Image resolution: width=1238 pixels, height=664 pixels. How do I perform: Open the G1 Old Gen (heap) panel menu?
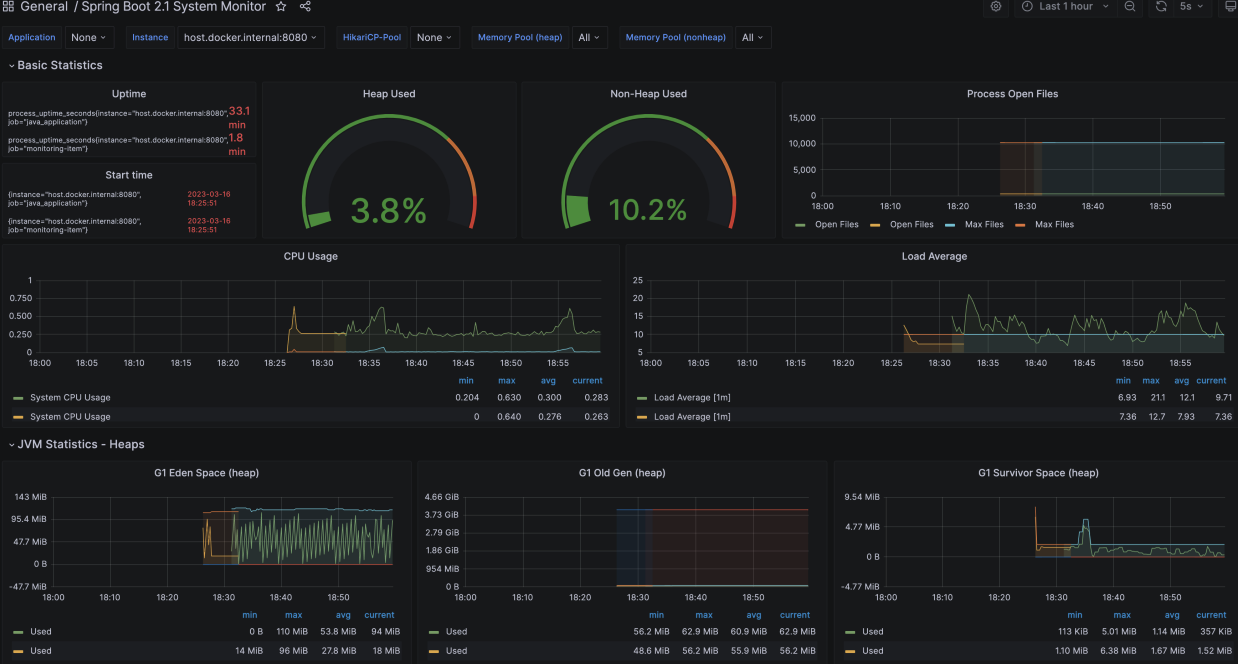coord(622,473)
